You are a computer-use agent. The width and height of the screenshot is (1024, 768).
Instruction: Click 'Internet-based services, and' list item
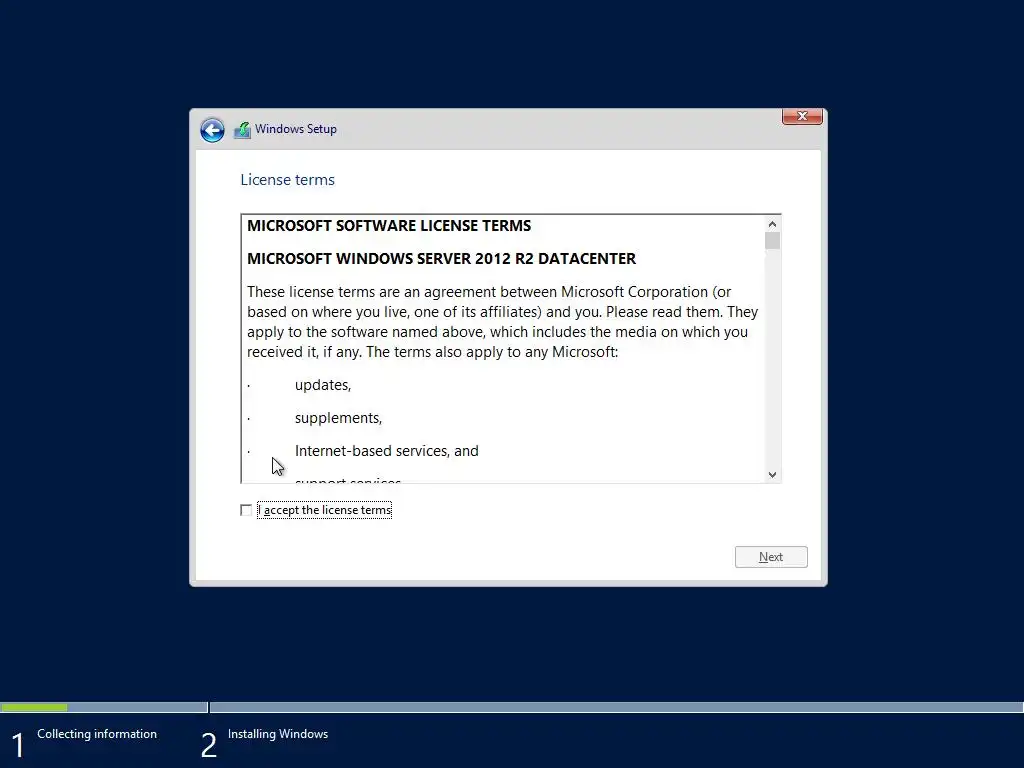(x=387, y=451)
